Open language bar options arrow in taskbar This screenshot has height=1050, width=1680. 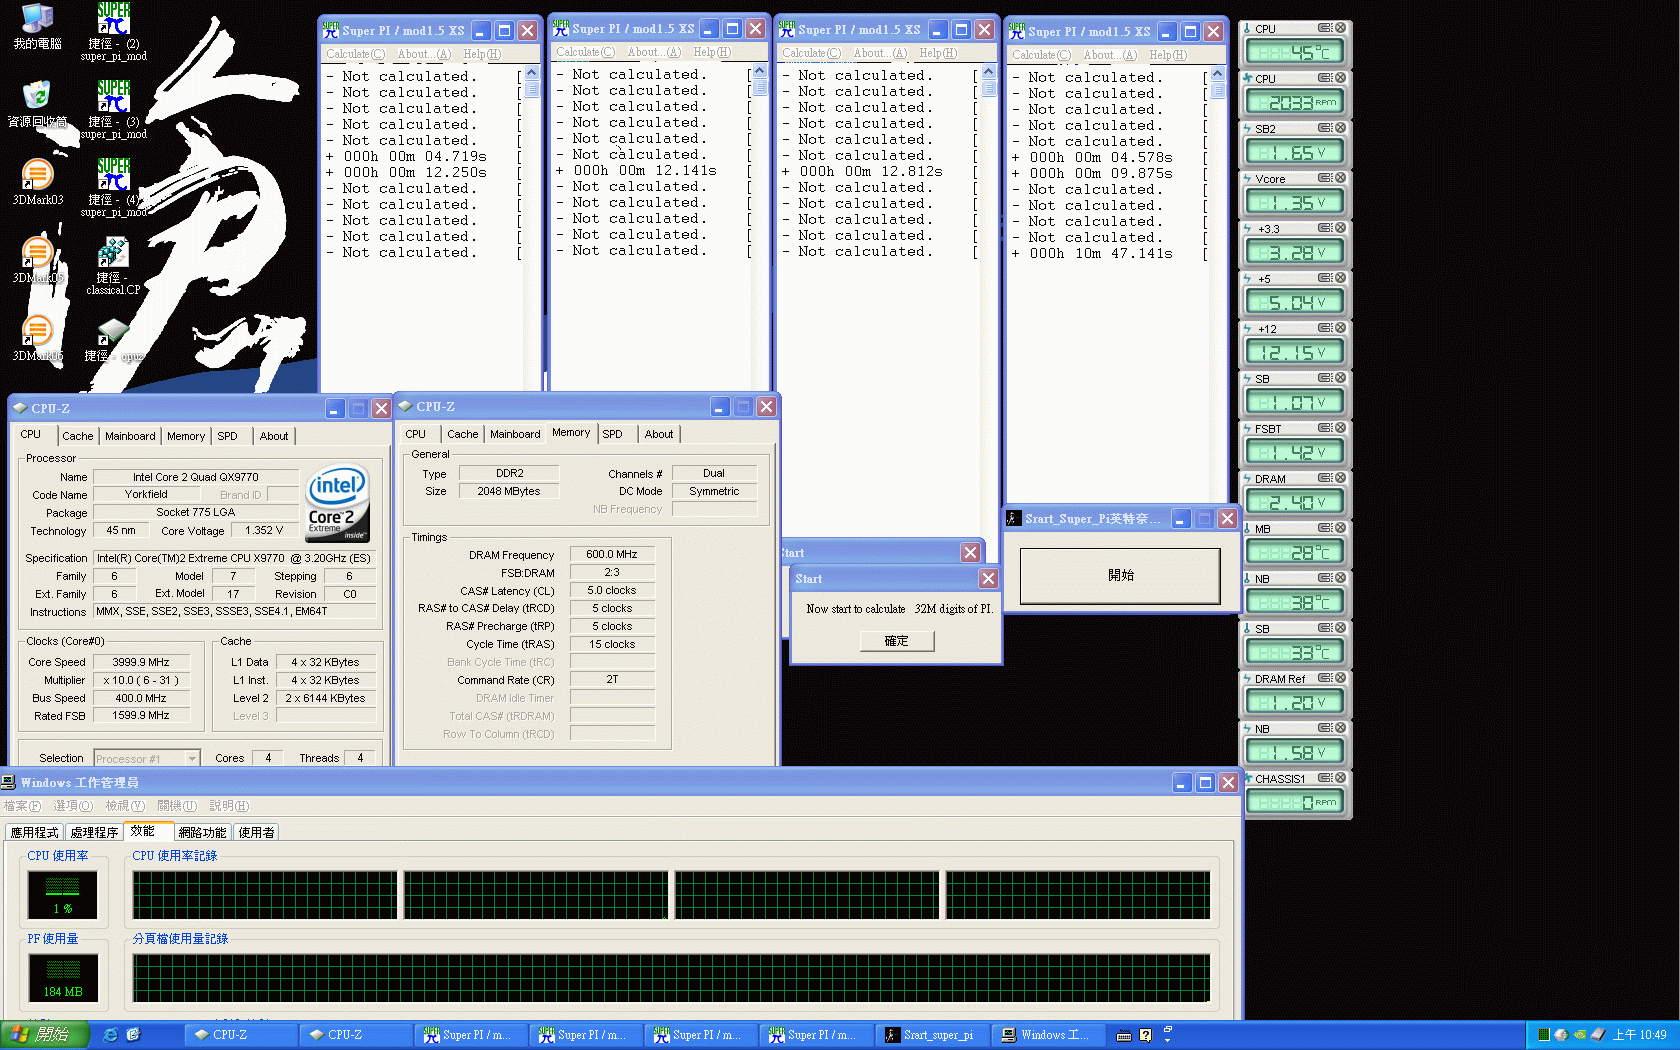point(1167,1040)
